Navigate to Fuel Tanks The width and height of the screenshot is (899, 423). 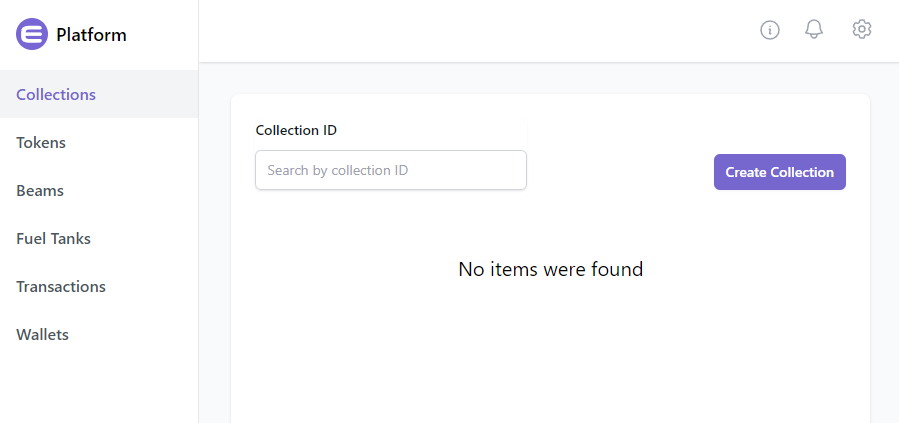pyautogui.click(x=54, y=239)
